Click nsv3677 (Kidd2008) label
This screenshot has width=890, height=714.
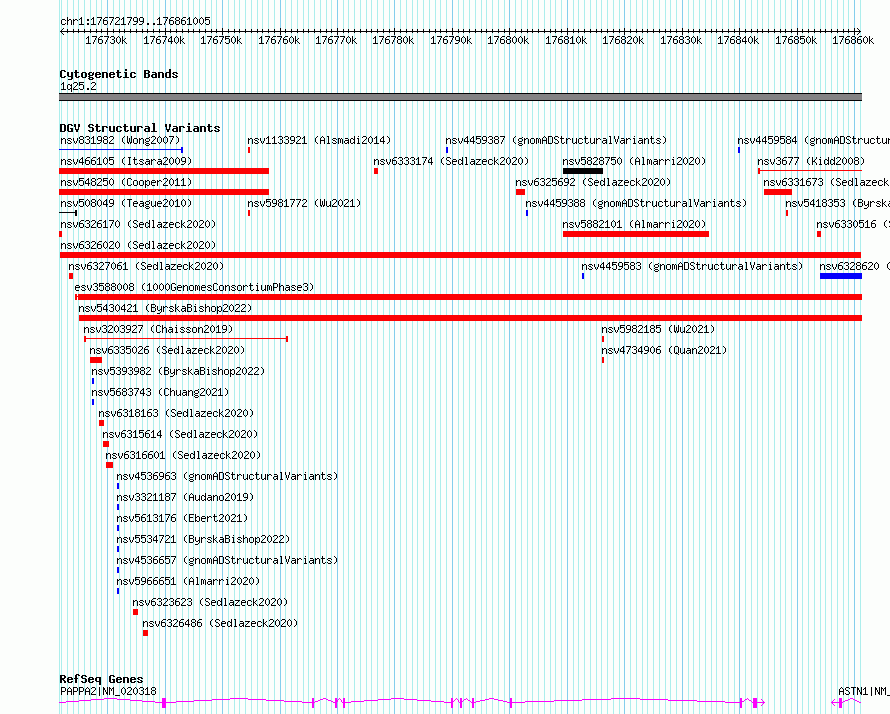coord(811,161)
